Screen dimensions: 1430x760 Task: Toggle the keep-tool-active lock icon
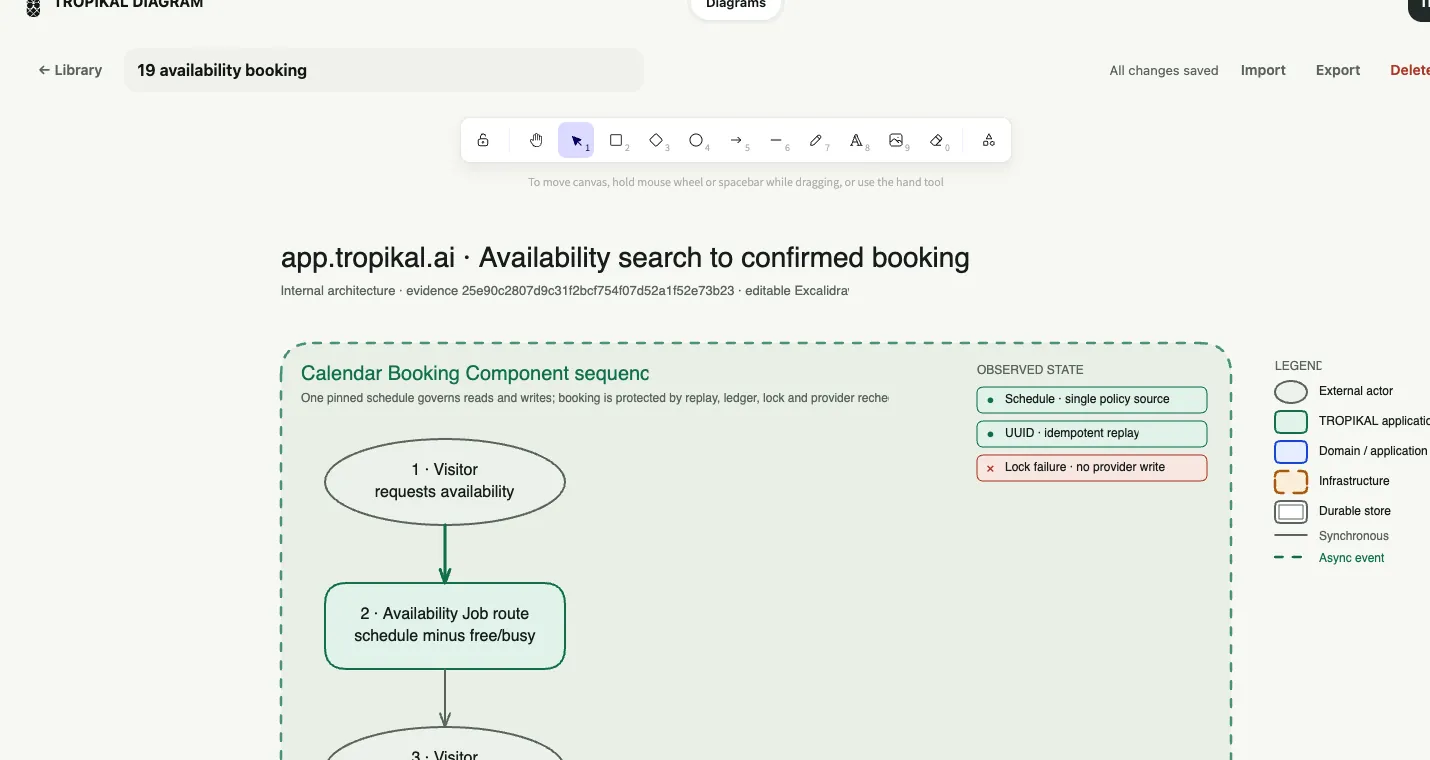click(483, 140)
